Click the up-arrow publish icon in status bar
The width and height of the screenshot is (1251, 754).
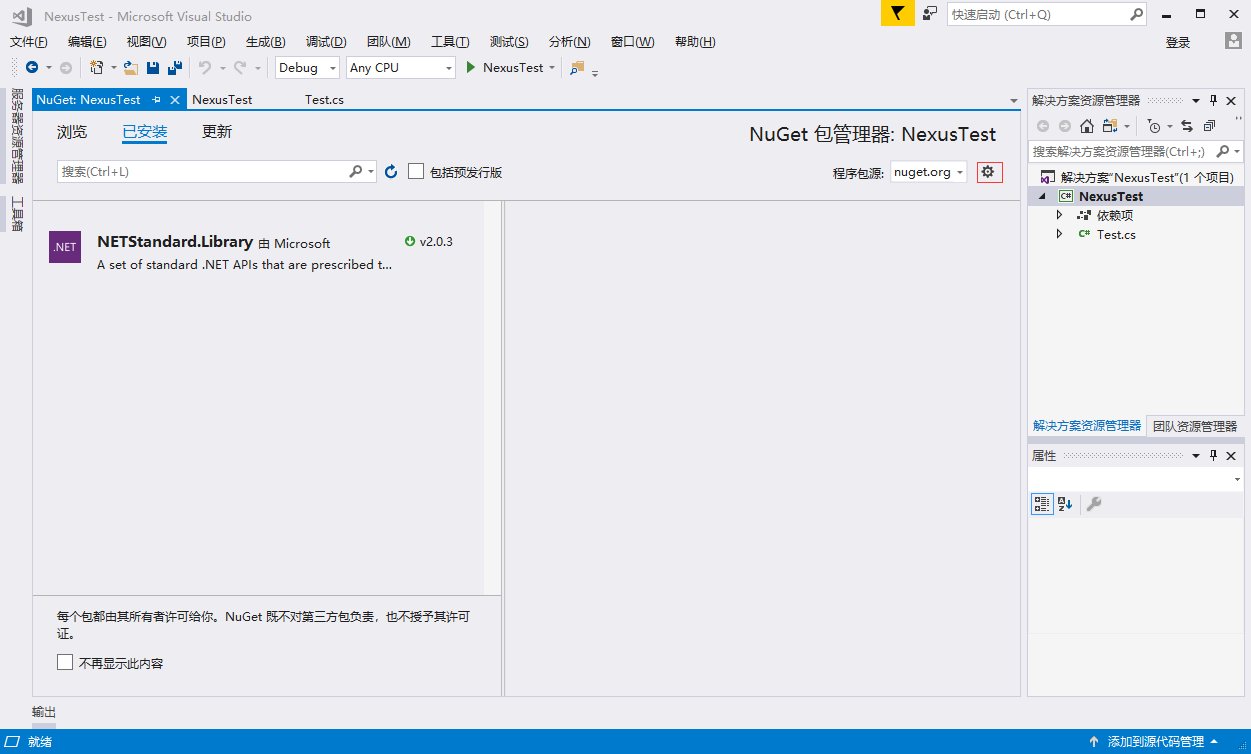point(1094,742)
